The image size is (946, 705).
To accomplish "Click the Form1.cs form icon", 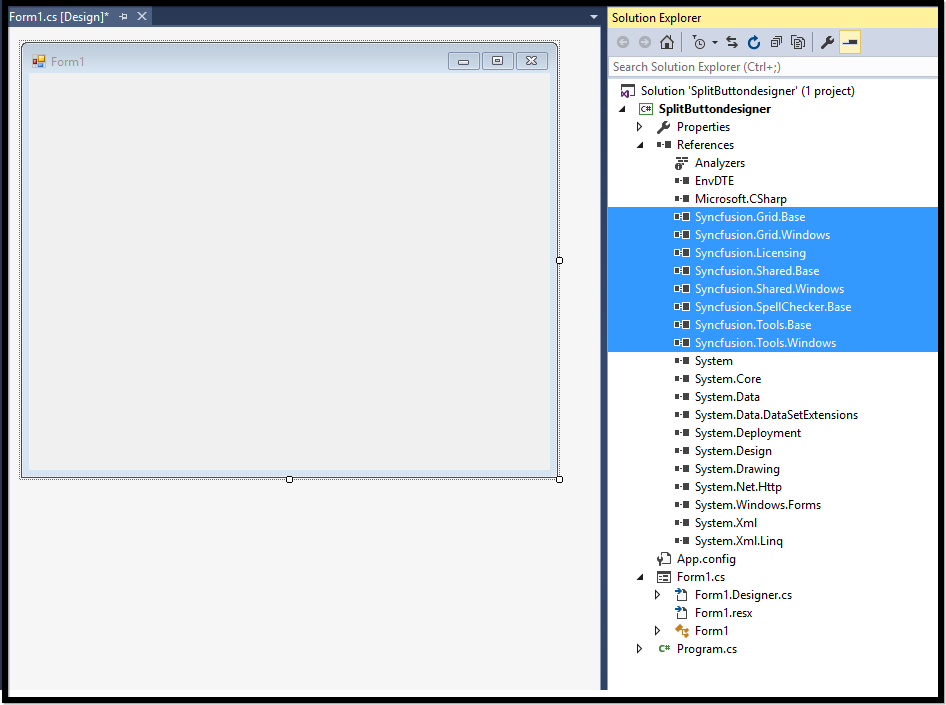I will click(x=664, y=577).
